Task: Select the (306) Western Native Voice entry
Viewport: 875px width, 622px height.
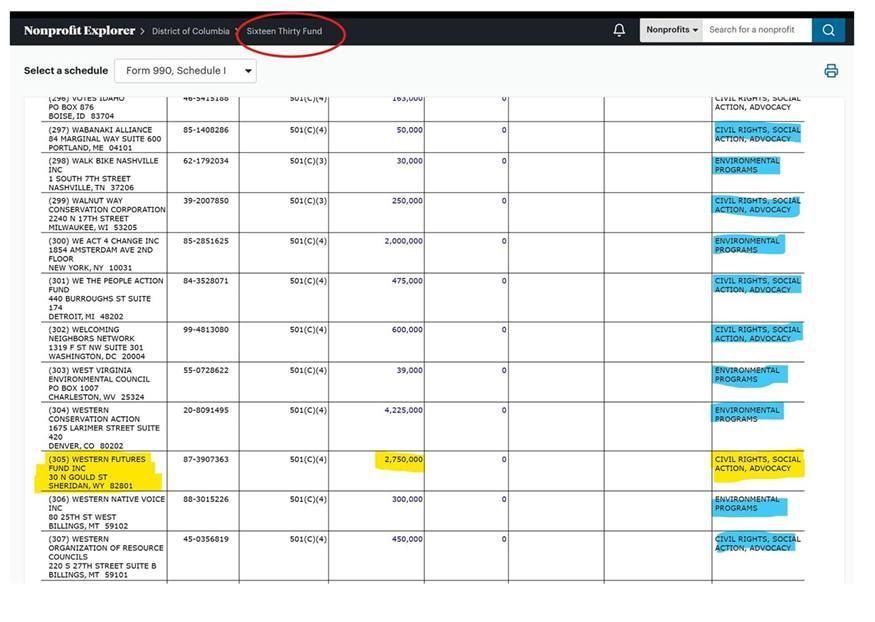Action: pyautogui.click(x=107, y=512)
